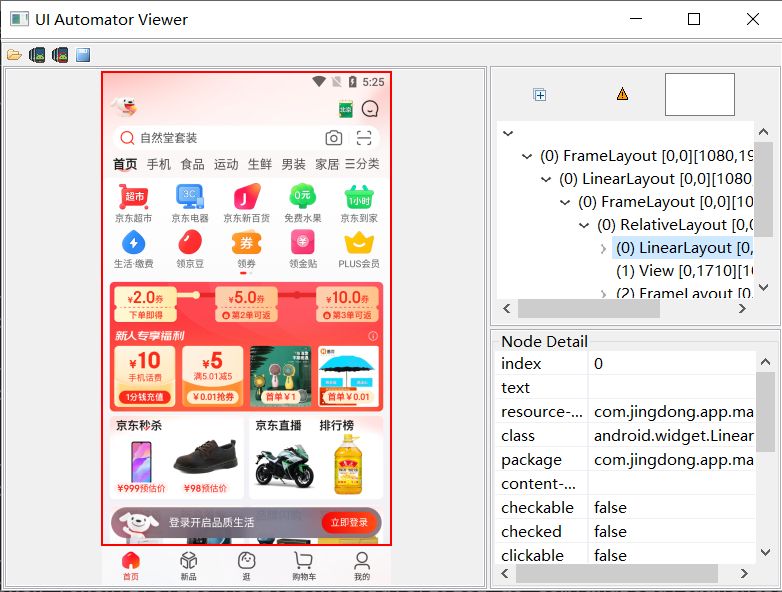The width and height of the screenshot is (782, 592).
Task: Click the yellow warning triangle icon
Action: pyautogui.click(x=622, y=94)
